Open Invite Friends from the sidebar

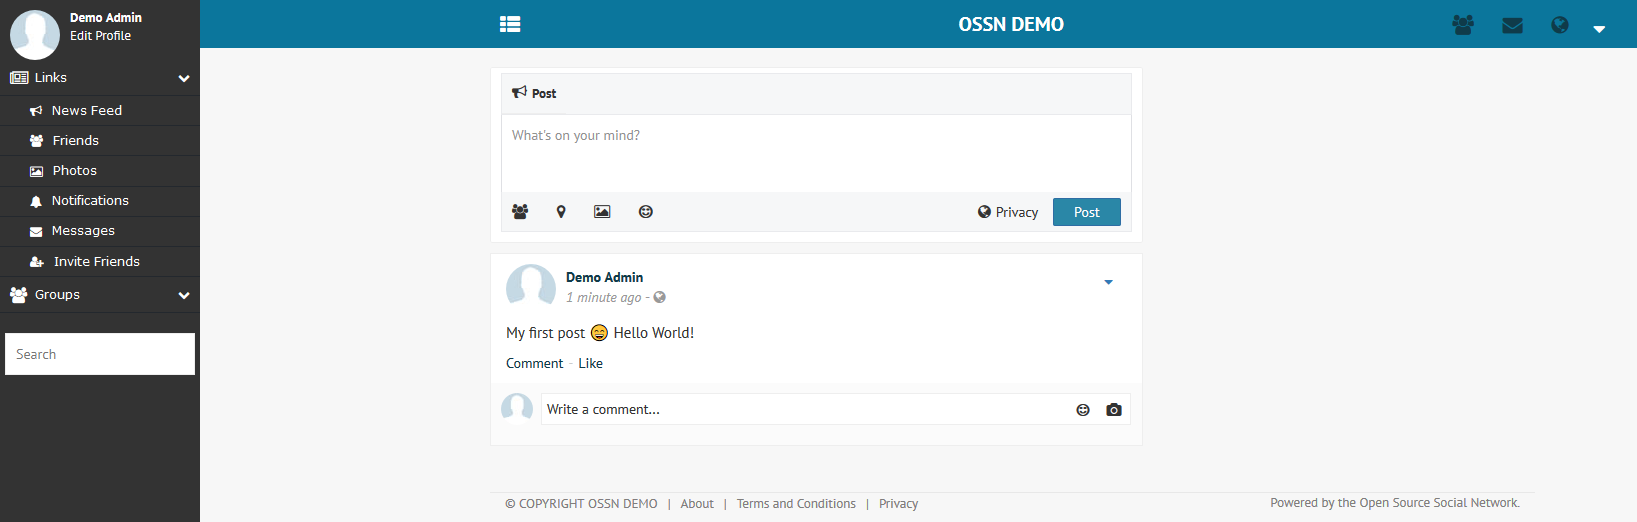pyautogui.click(x=96, y=262)
